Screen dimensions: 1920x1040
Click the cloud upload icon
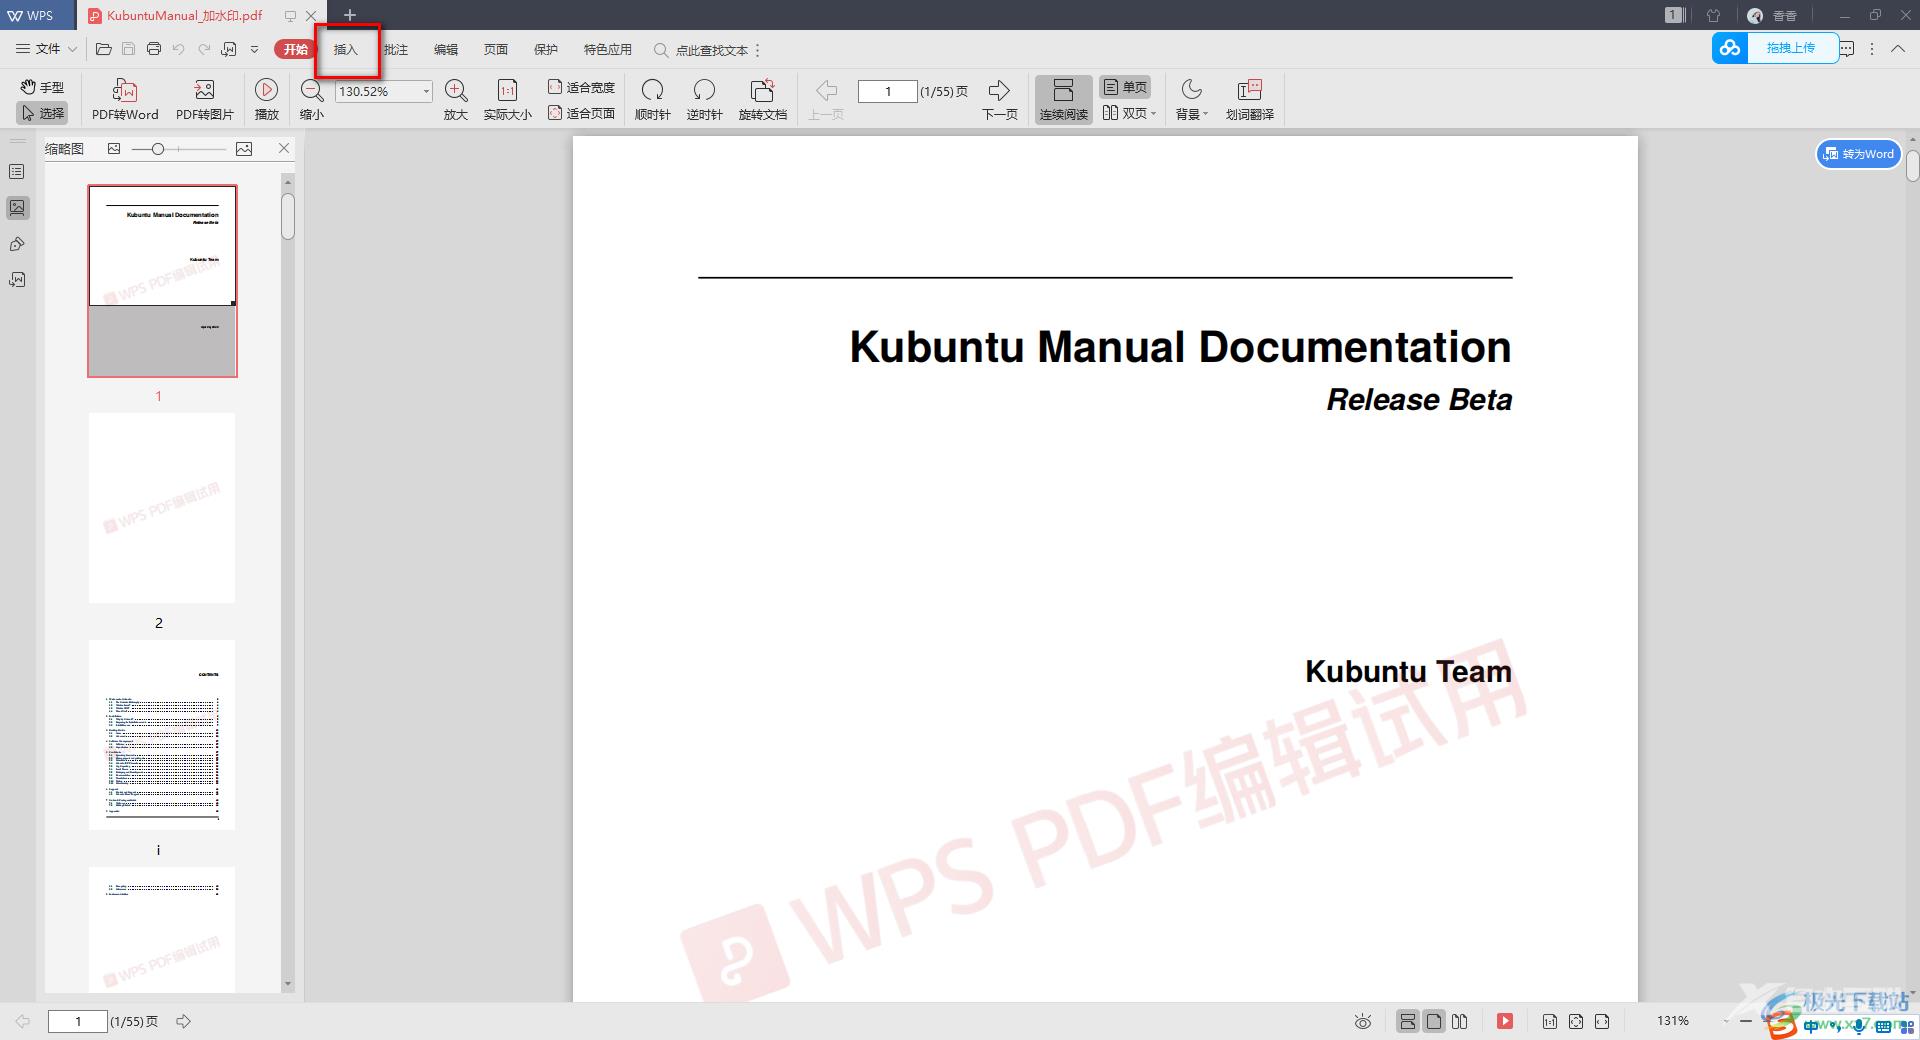click(1730, 47)
